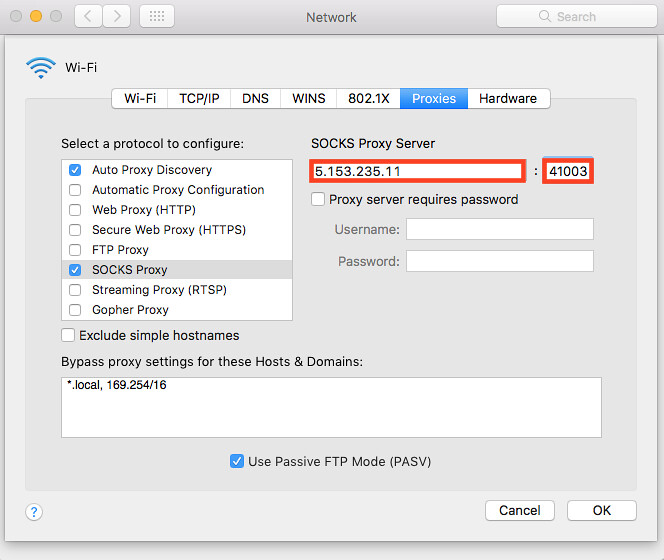664x560 pixels.
Task: Select FTP Proxy row label
Action: click(x=120, y=250)
